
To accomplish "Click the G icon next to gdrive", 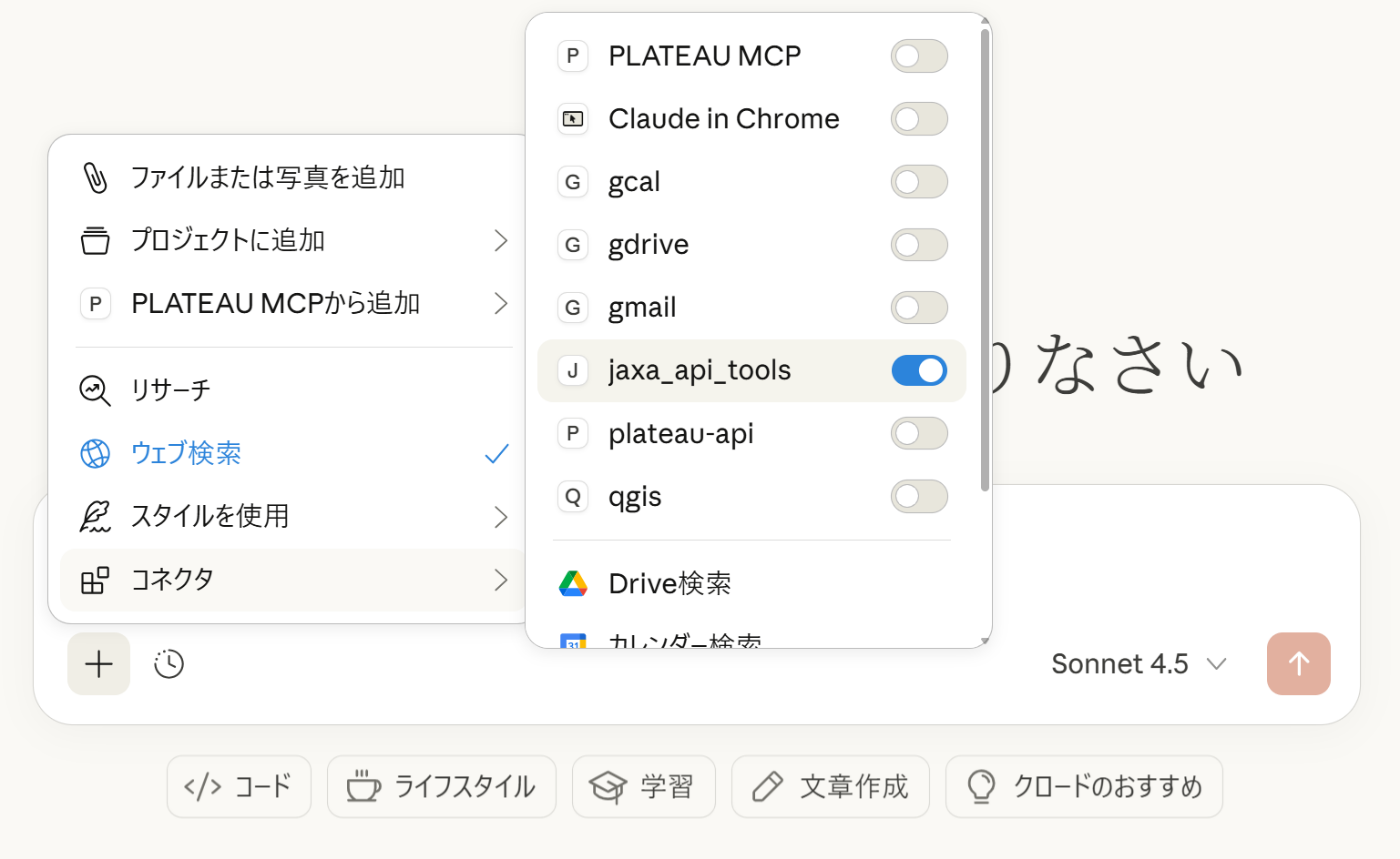I will point(572,245).
